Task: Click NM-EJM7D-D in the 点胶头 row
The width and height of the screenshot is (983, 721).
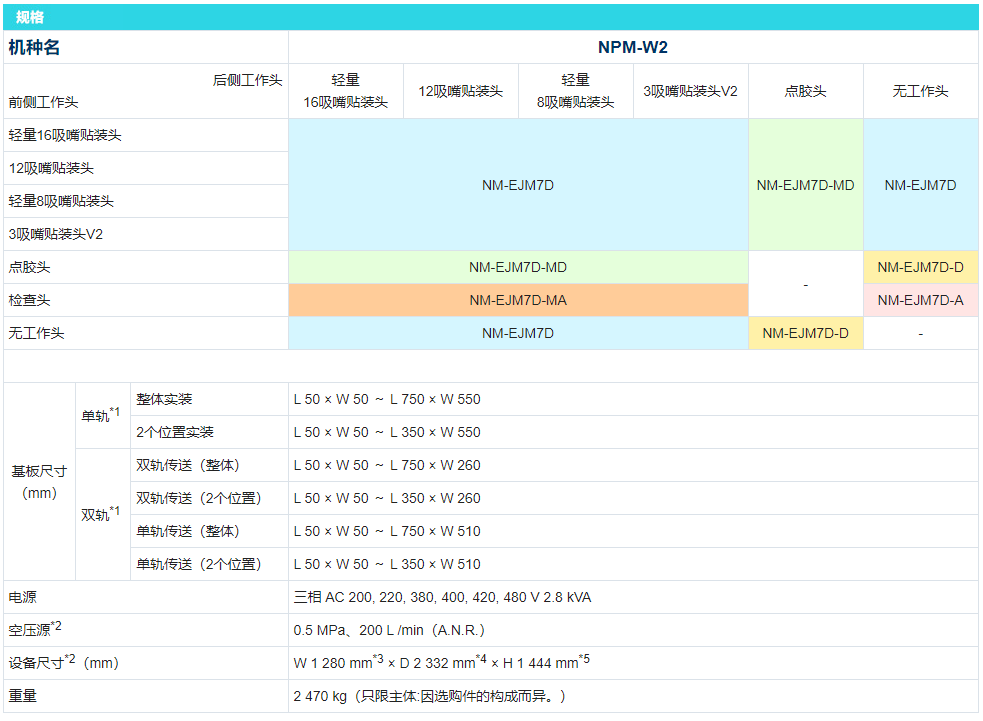Action: click(920, 267)
